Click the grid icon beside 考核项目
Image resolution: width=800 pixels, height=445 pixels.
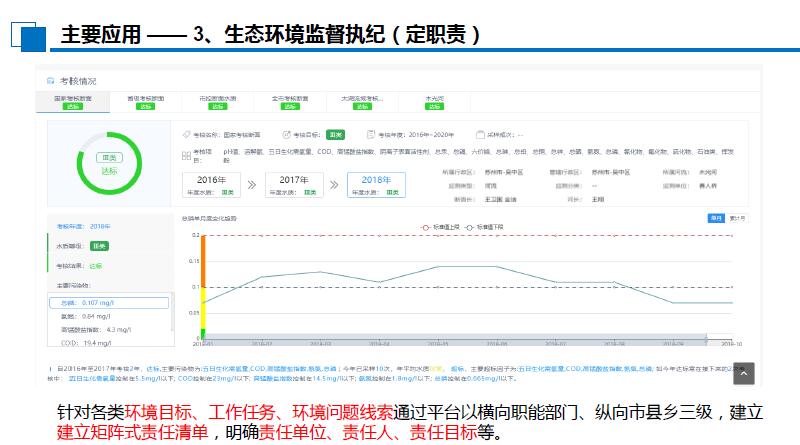click(186, 152)
